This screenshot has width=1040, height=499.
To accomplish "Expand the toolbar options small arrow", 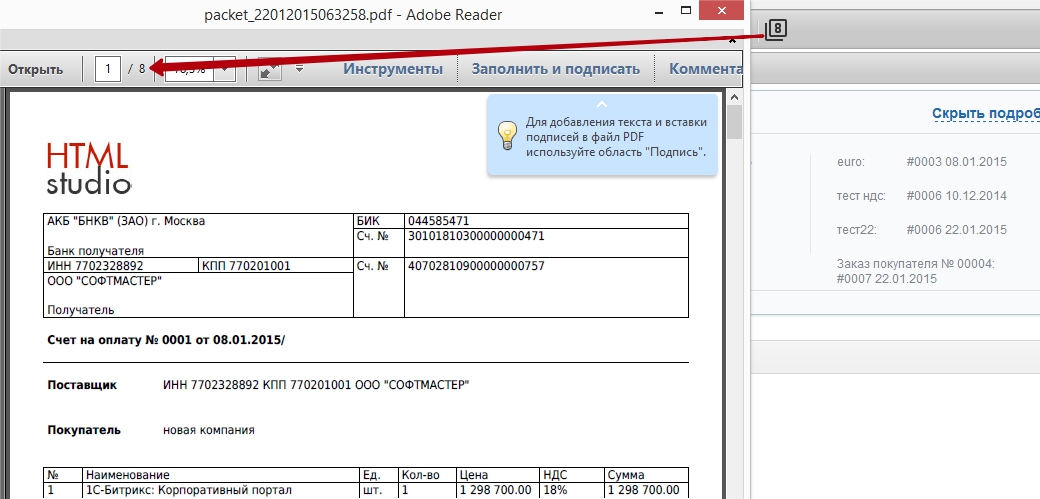I will pyautogui.click(x=299, y=69).
